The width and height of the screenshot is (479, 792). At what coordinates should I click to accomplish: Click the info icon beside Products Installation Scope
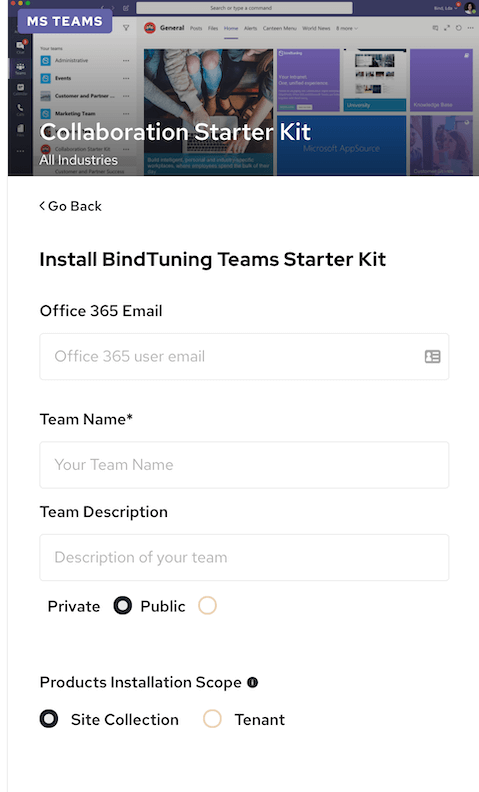[x=253, y=682]
